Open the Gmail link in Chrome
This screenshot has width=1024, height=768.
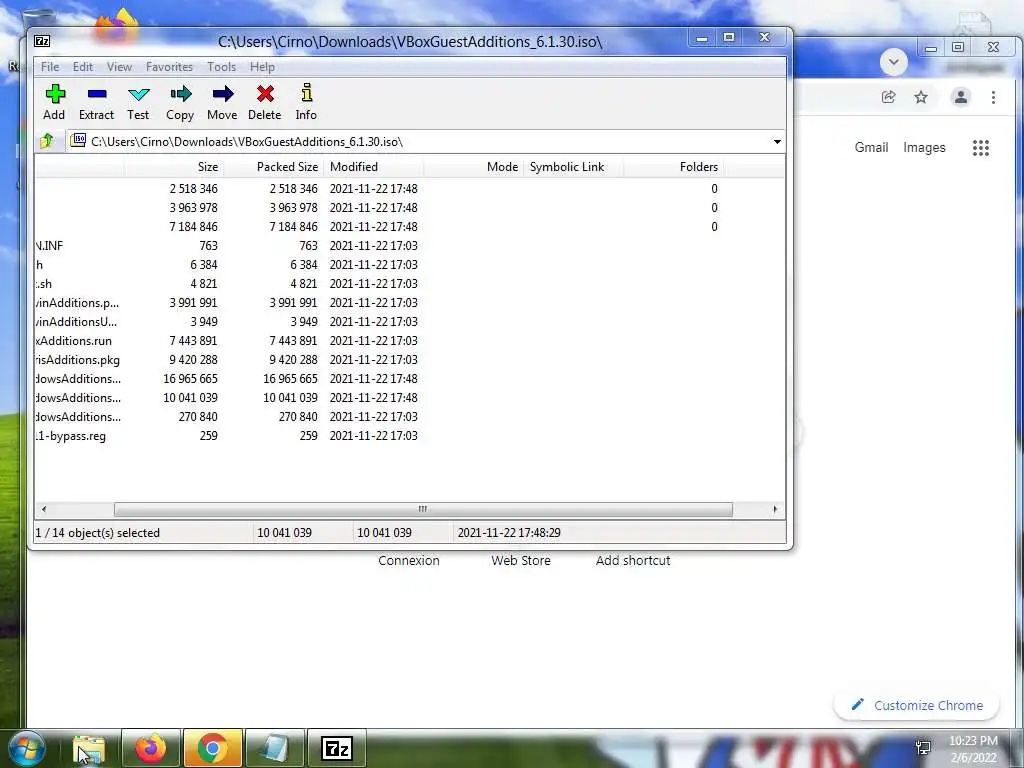point(871,148)
